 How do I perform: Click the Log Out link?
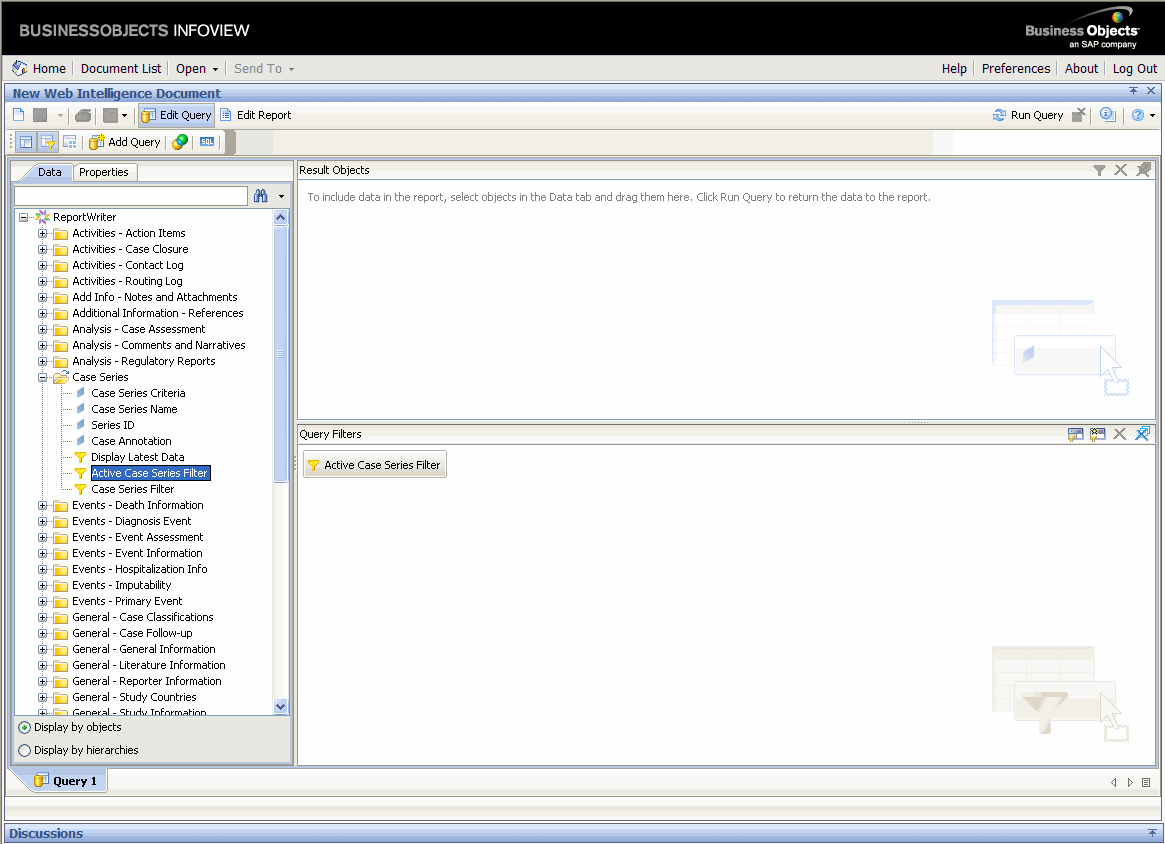1135,68
